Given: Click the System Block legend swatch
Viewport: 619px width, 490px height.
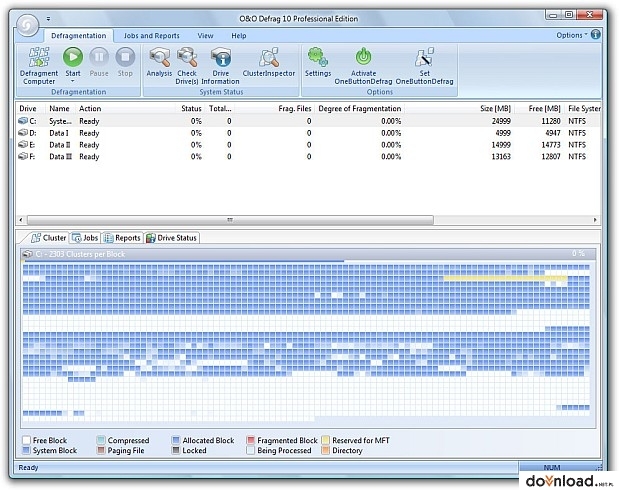Looking at the screenshot, I should point(26,450).
